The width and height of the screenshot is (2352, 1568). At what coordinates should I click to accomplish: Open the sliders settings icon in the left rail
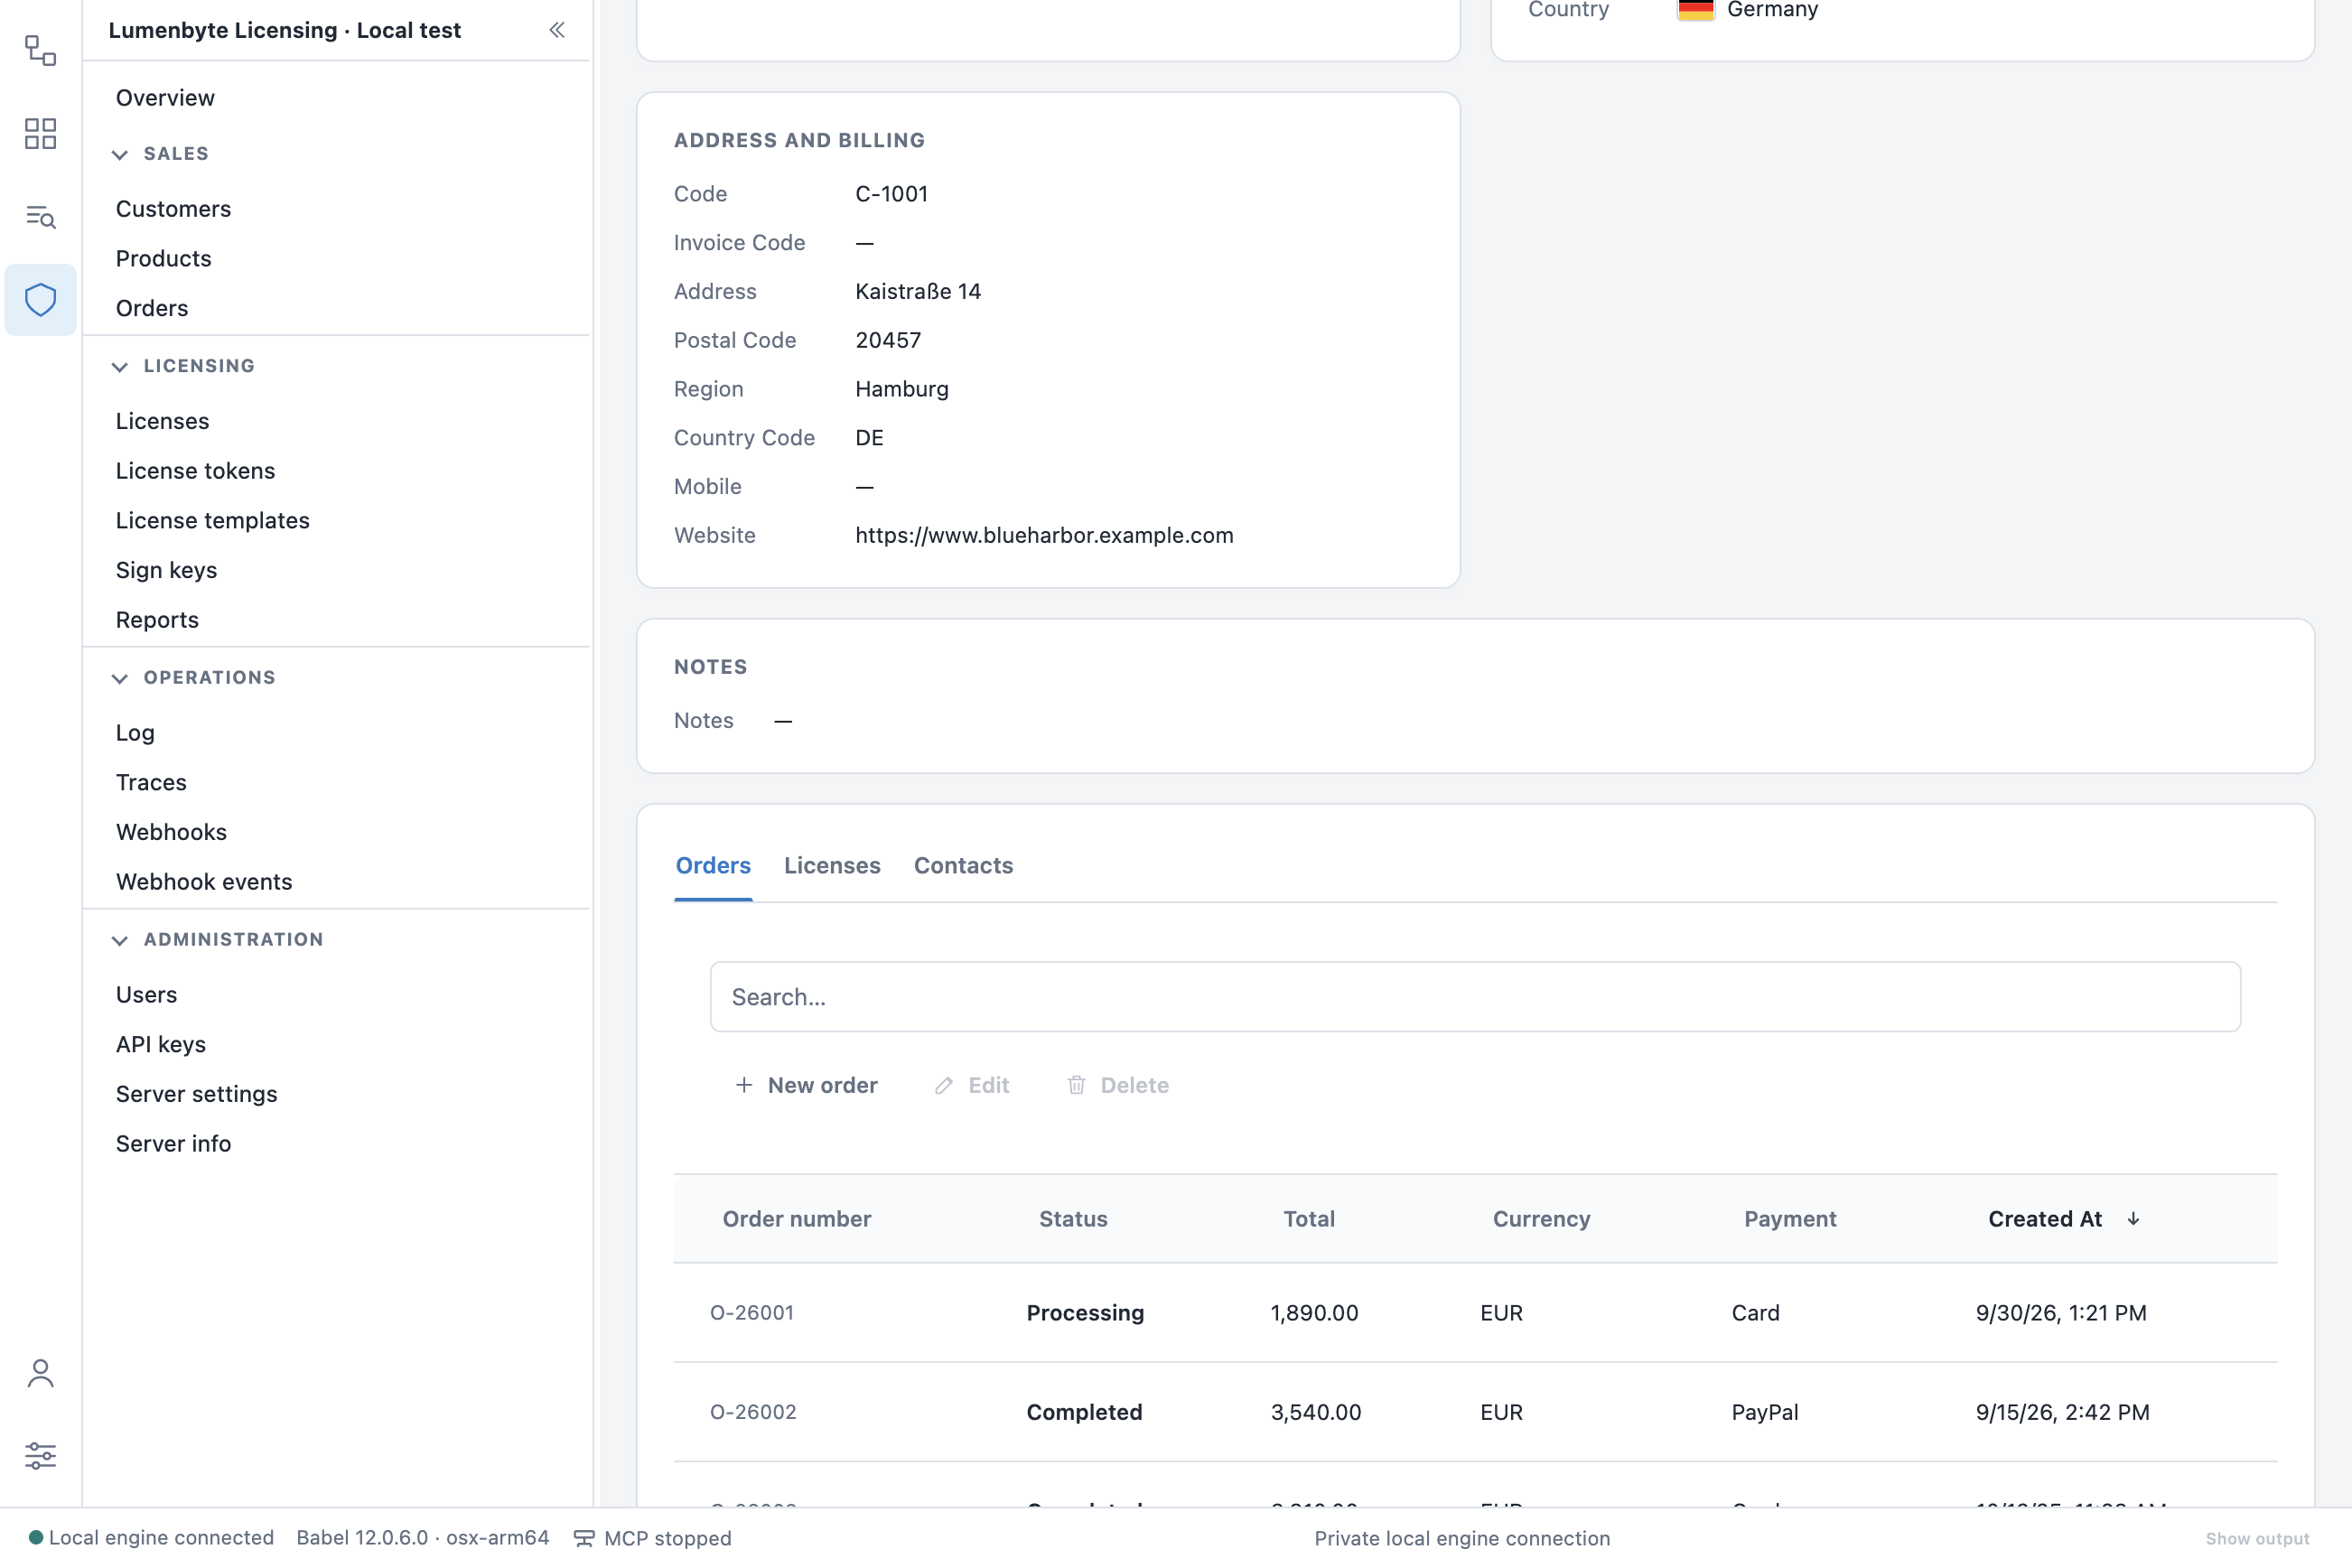point(40,1455)
